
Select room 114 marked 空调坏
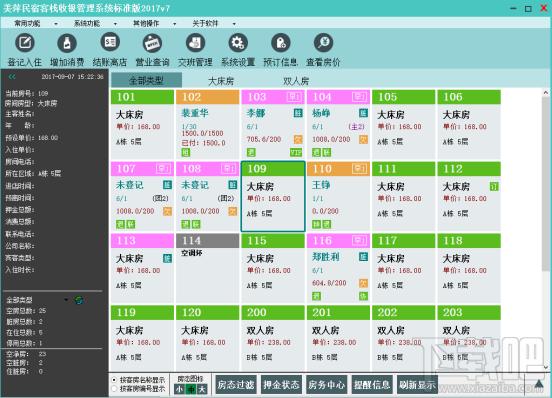click(208, 268)
